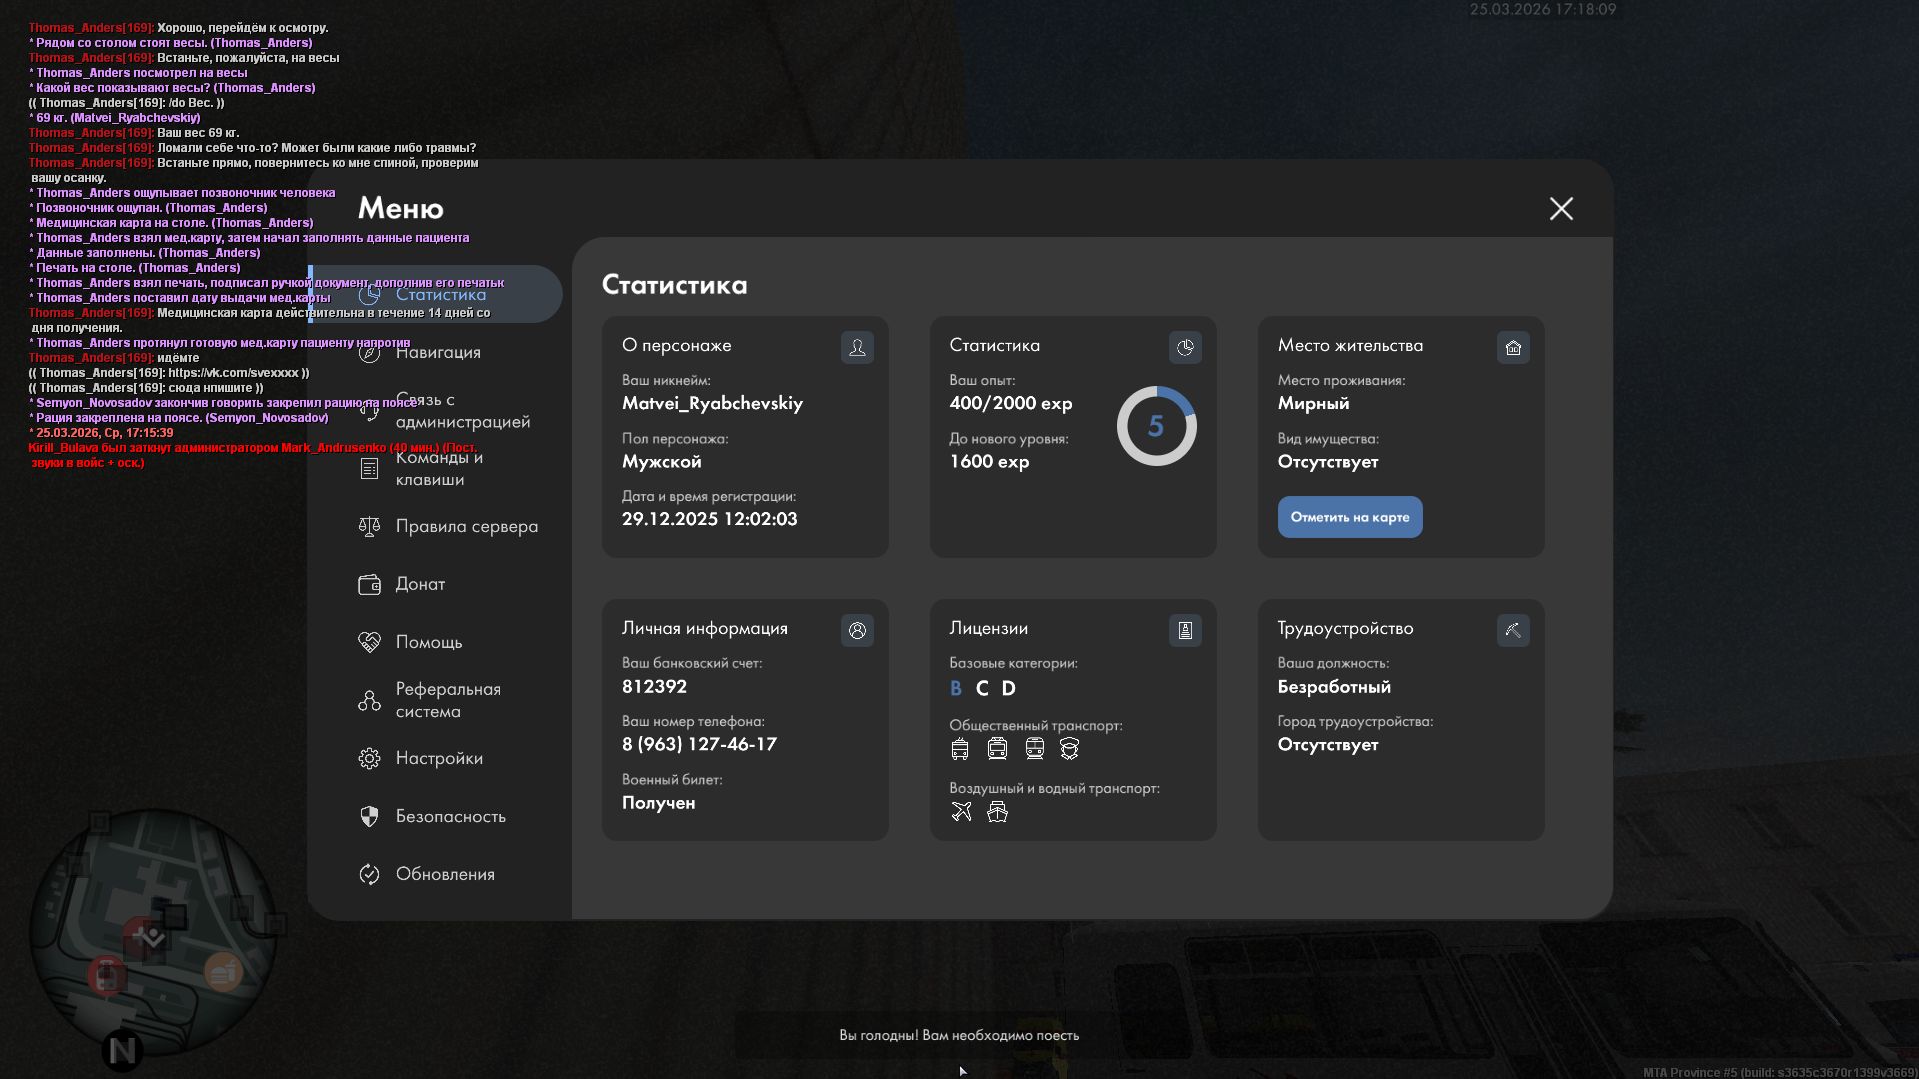1919x1079 pixels.
Task: Open Настройки from the sidebar
Action: [439, 758]
